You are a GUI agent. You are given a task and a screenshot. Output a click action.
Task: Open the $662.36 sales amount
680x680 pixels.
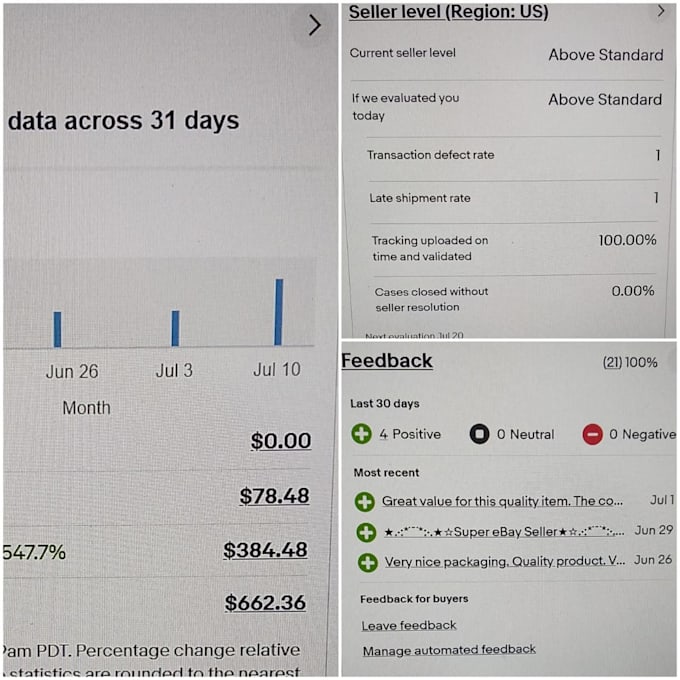(265, 602)
